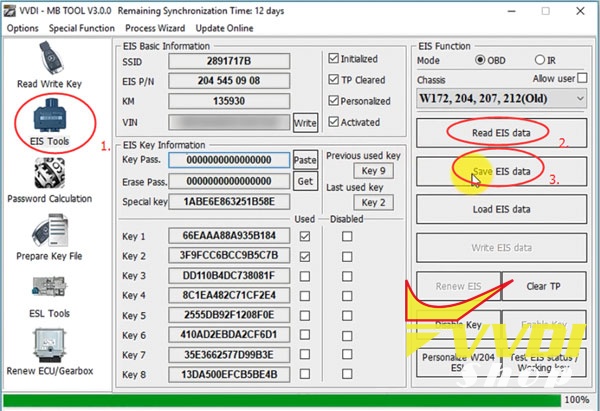Screen dimensions: 600x411
Task: Enable the Allow user checkbox
Action: pos(582,78)
